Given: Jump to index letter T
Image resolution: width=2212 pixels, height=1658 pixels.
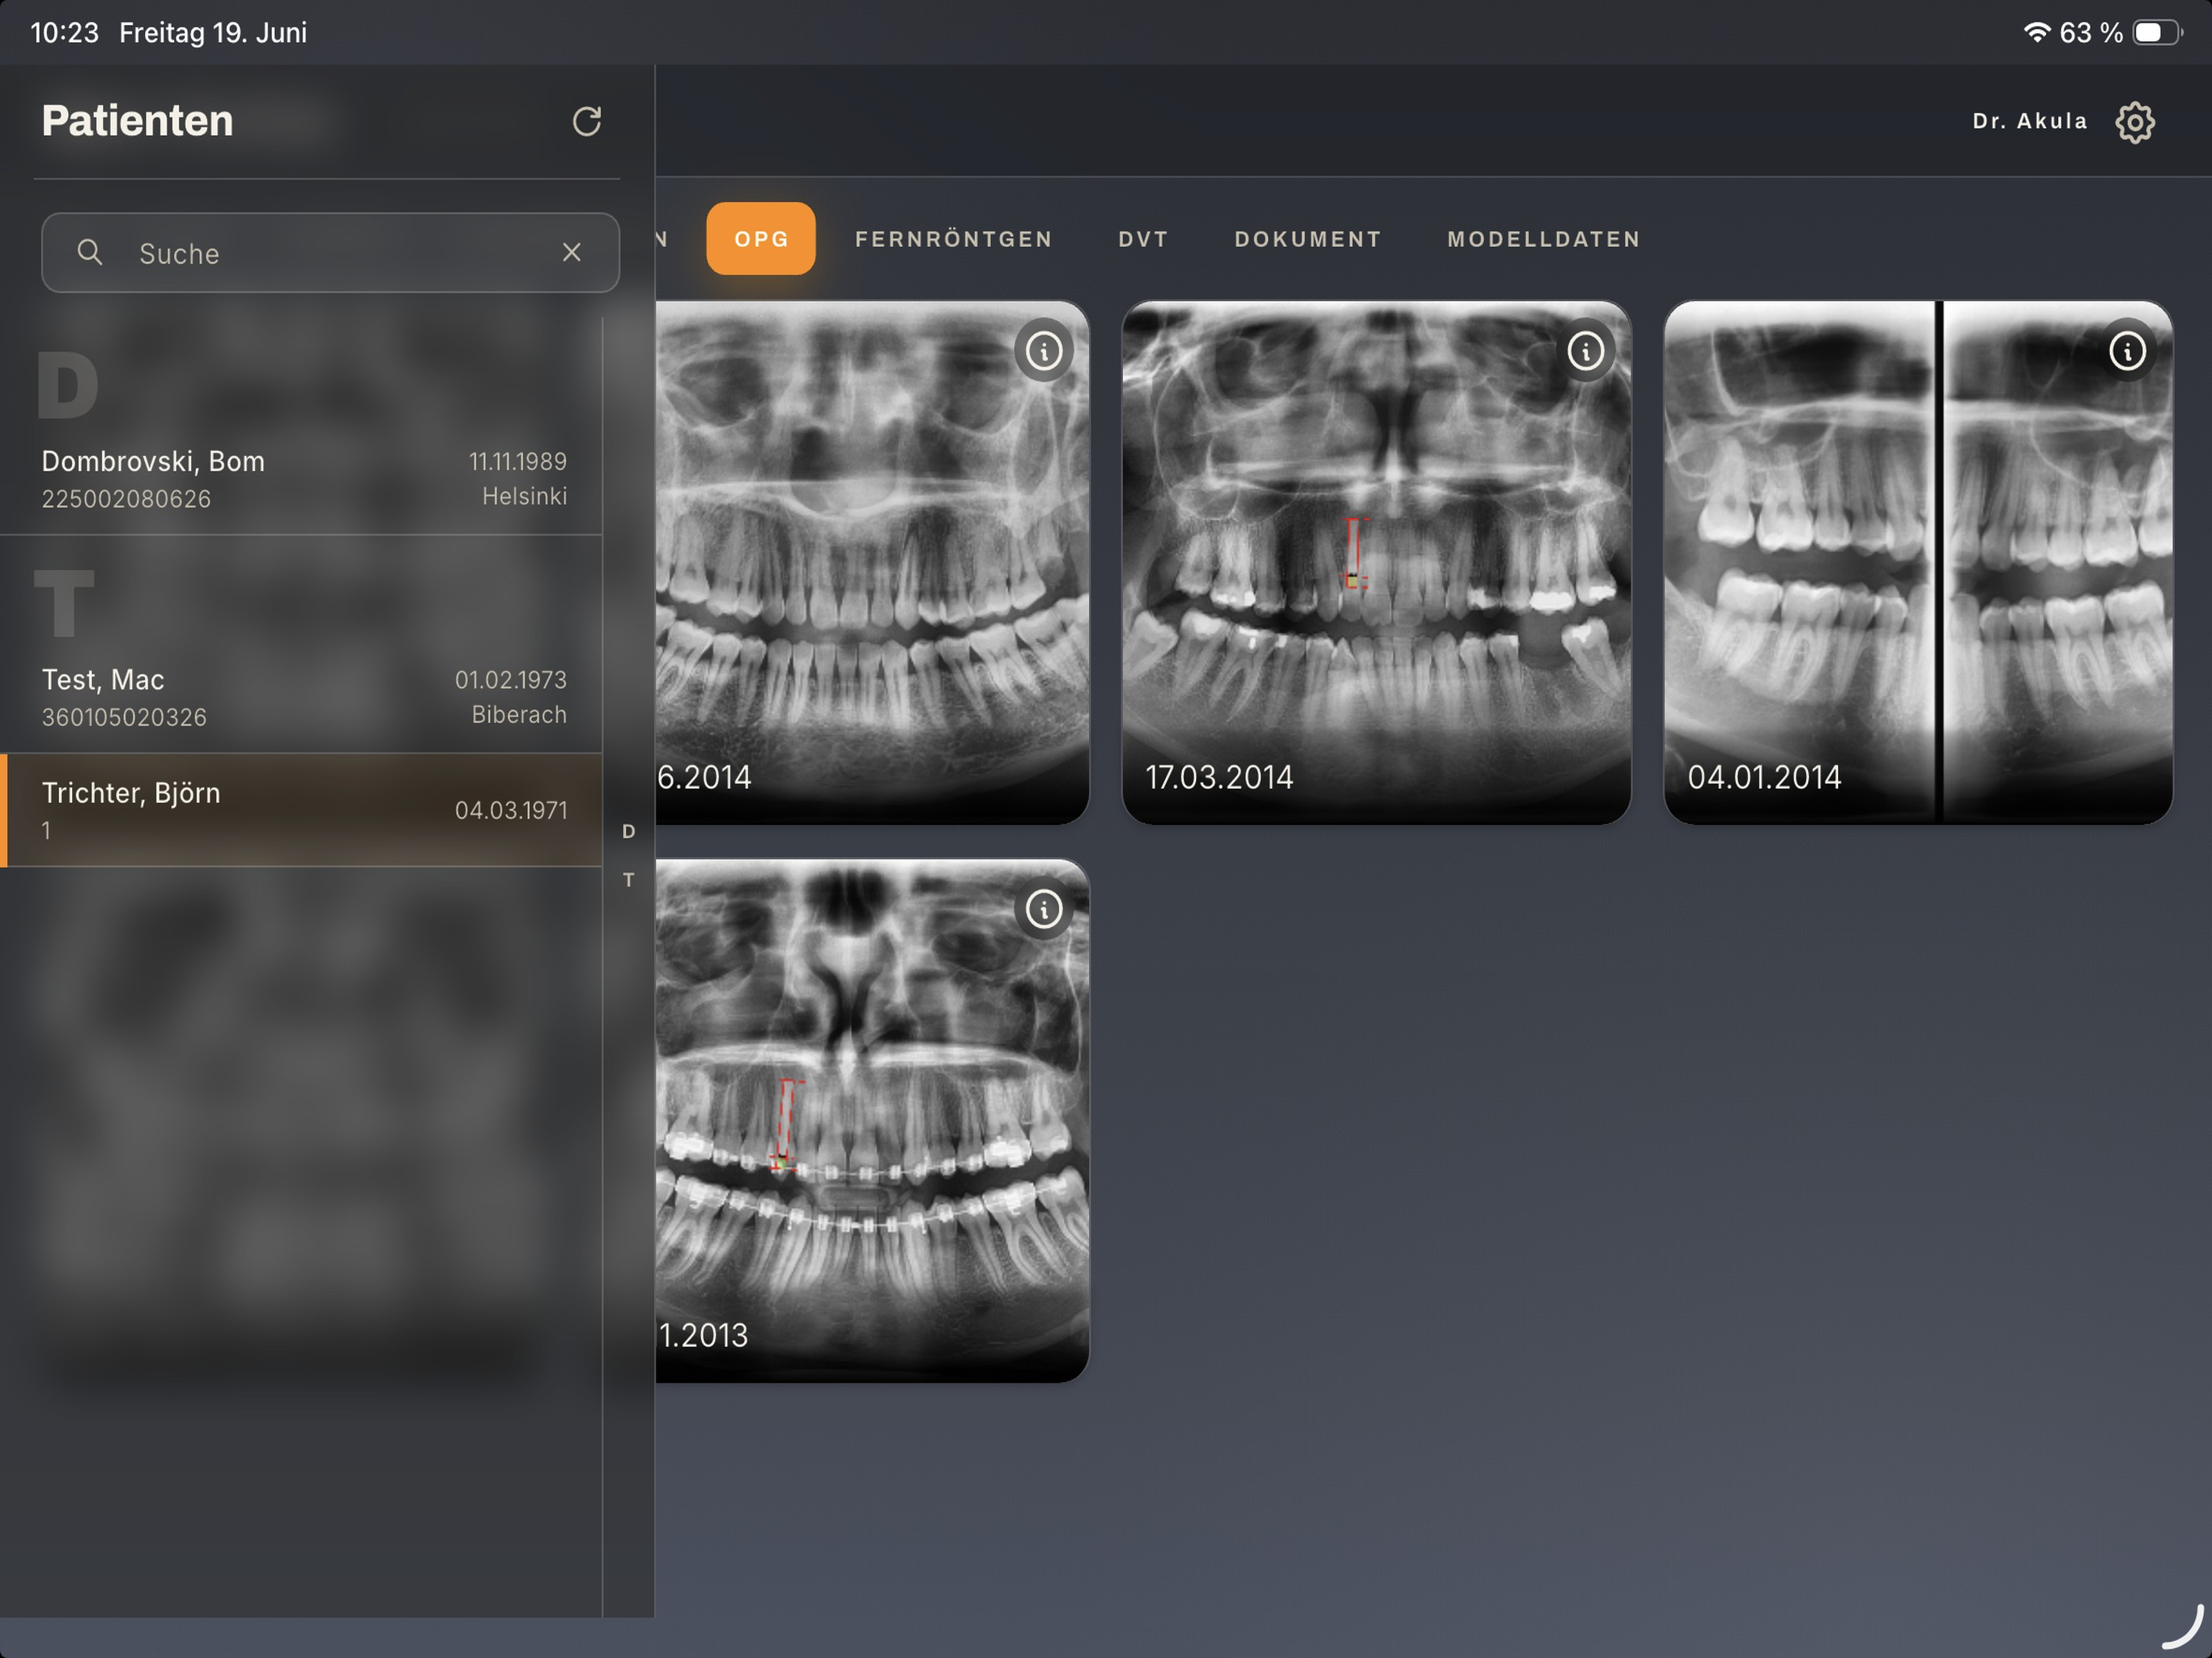Looking at the screenshot, I should (x=628, y=880).
